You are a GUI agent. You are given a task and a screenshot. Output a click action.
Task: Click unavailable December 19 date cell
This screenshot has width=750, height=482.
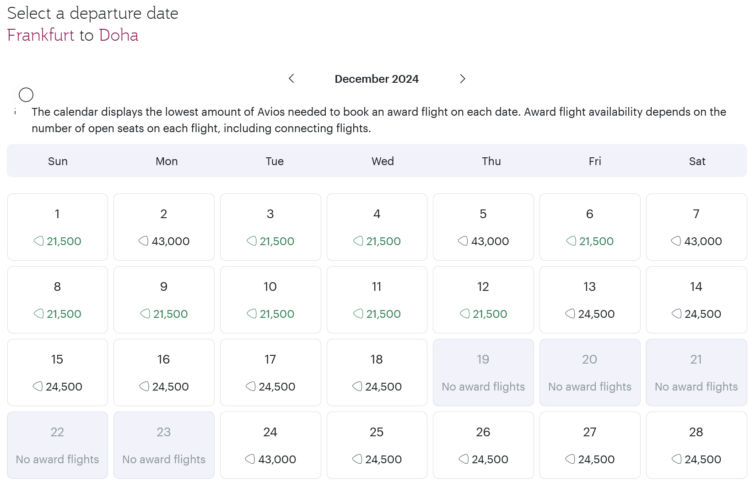[x=483, y=372]
